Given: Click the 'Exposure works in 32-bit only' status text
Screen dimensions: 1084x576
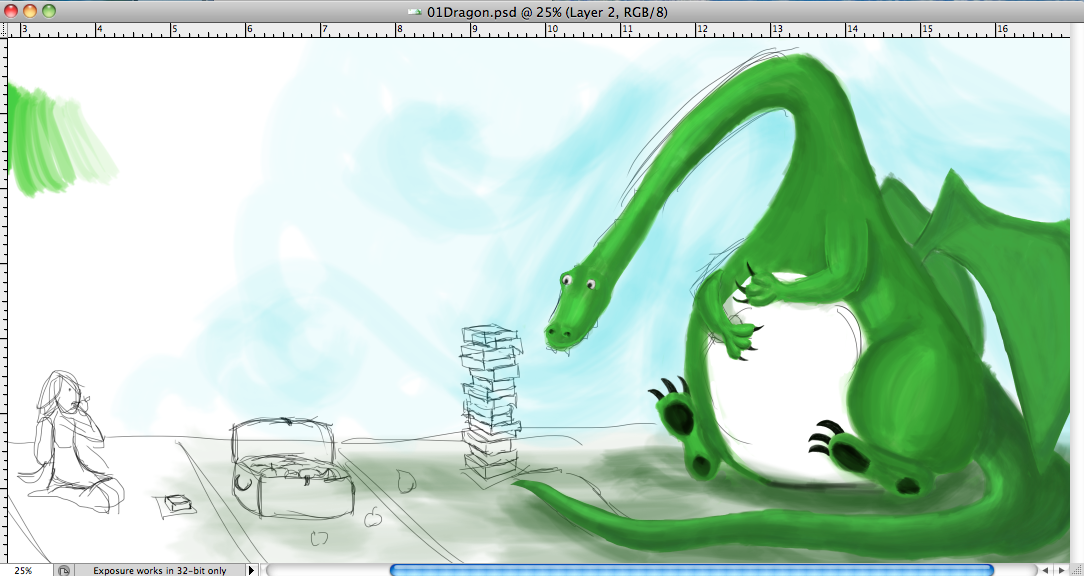Looking at the screenshot, I should click(x=159, y=570).
